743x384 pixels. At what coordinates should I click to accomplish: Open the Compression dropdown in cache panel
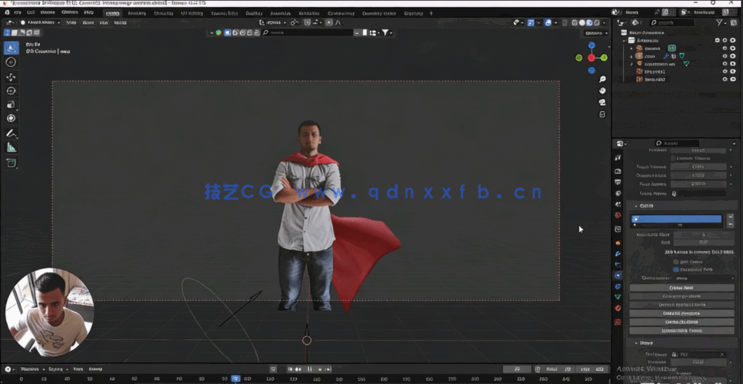tap(704, 278)
